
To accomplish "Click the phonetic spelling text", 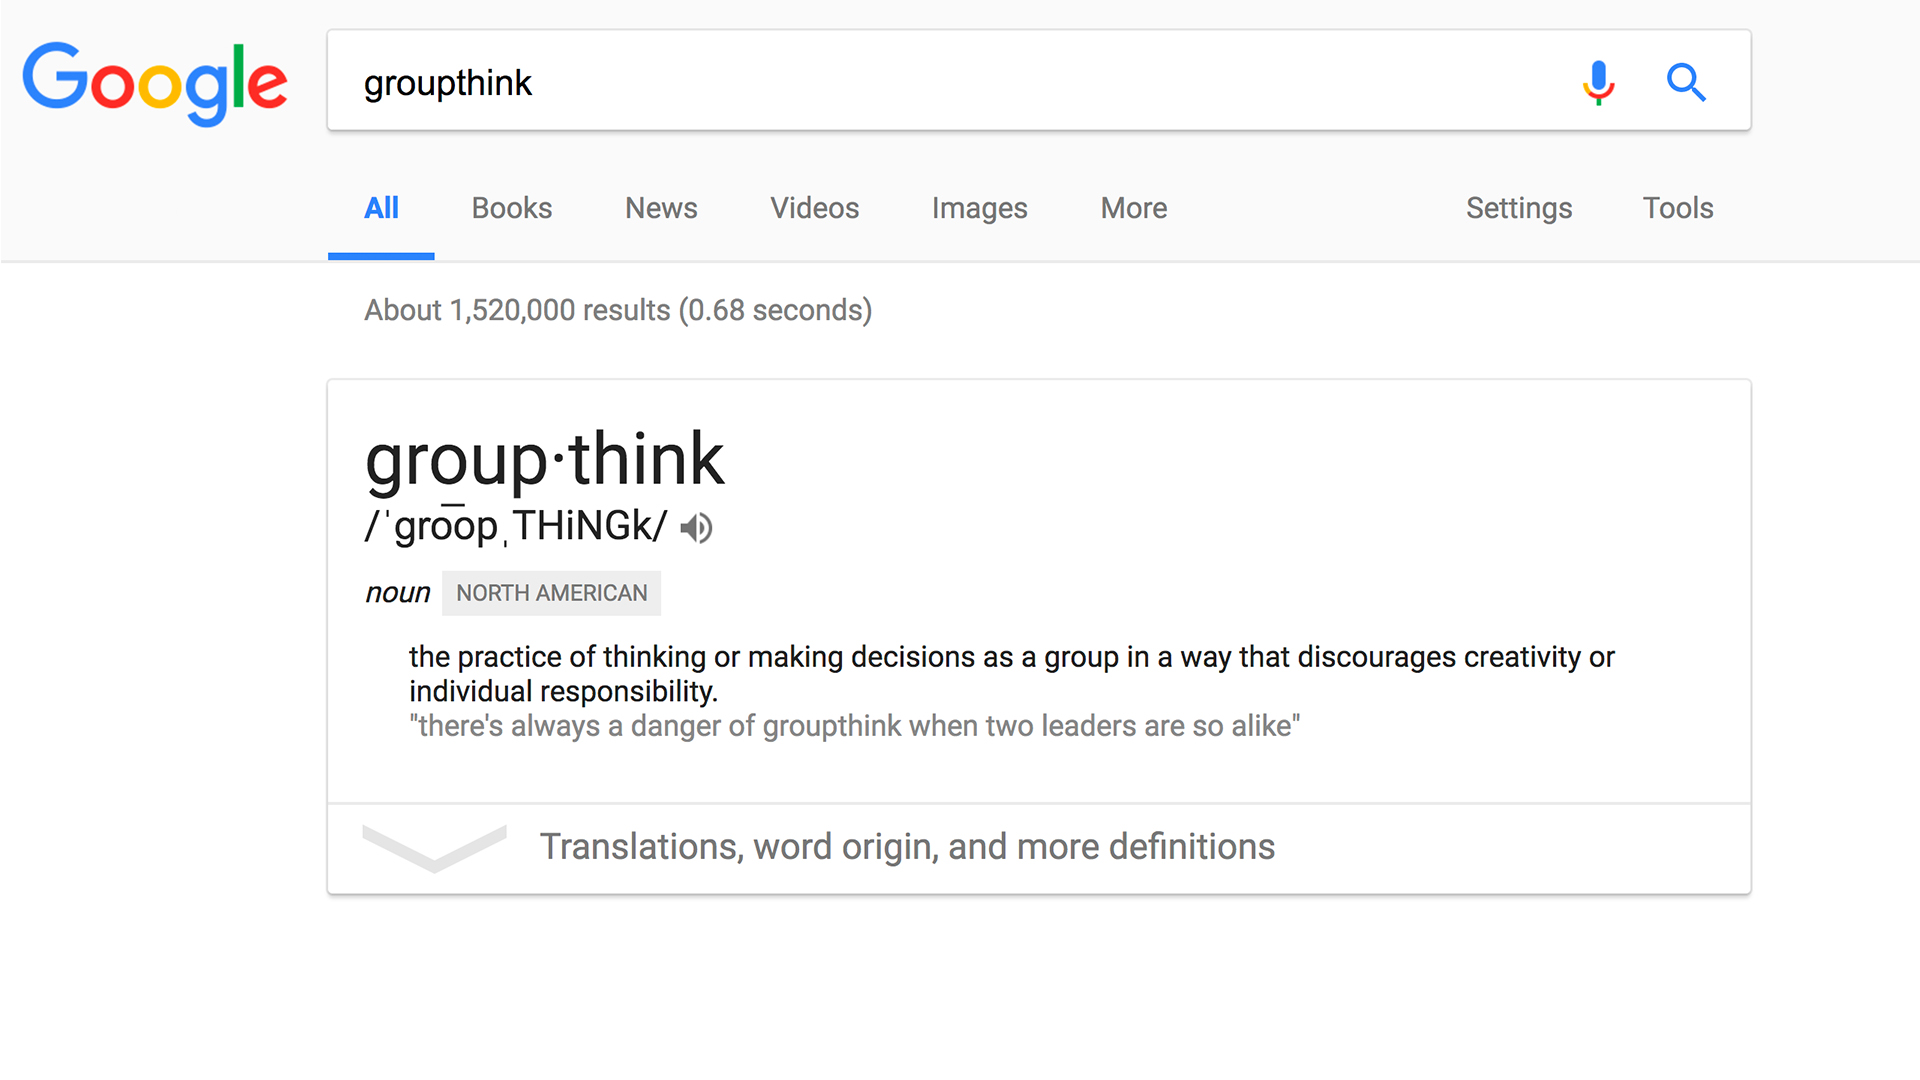I will 516,526.
